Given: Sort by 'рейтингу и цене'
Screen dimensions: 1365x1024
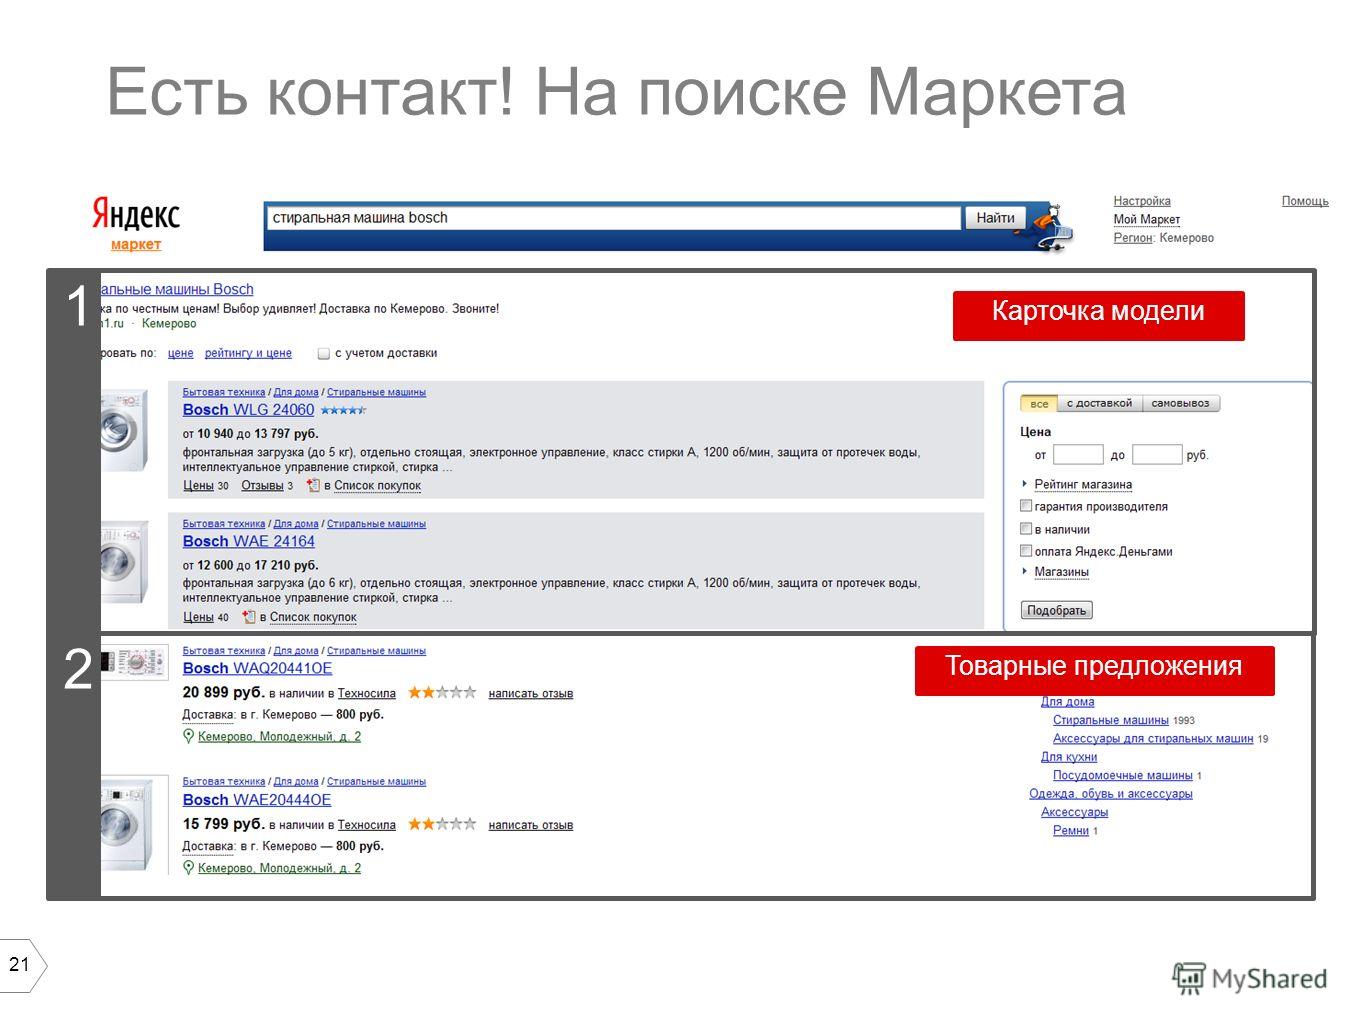Looking at the screenshot, I should click(x=248, y=353).
